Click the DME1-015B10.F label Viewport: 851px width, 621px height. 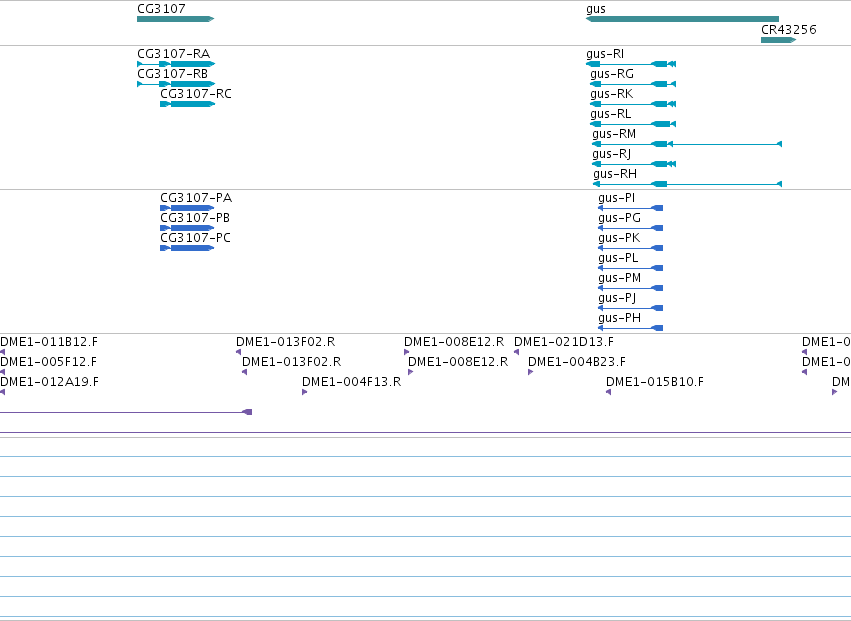click(655, 382)
